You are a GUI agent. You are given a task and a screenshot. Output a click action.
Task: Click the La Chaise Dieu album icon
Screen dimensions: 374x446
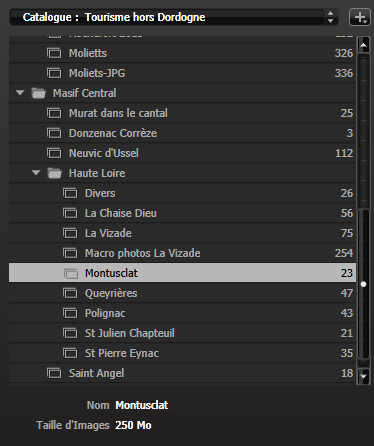click(70, 213)
